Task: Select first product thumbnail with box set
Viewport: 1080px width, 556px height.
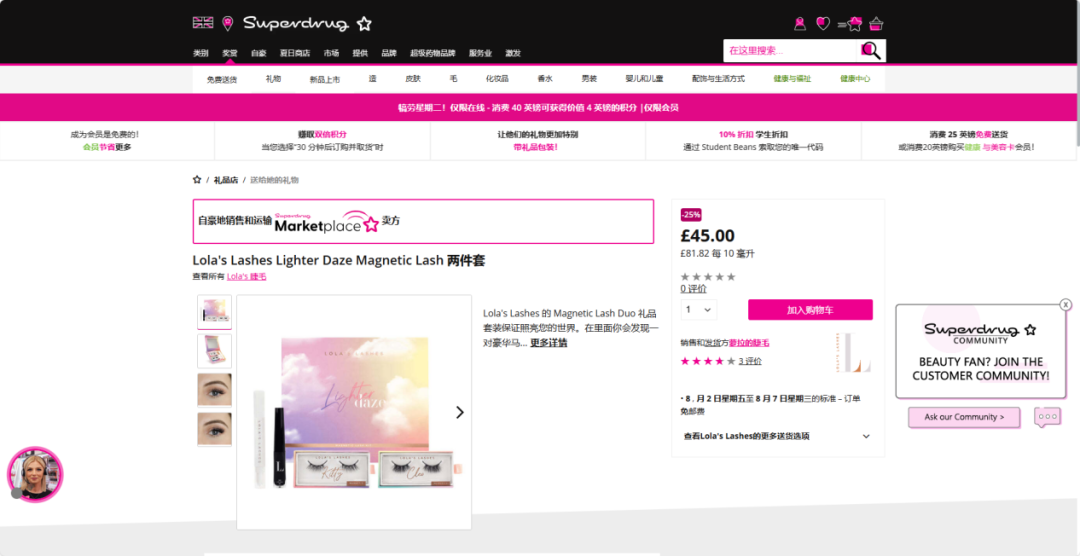Action: [214, 312]
